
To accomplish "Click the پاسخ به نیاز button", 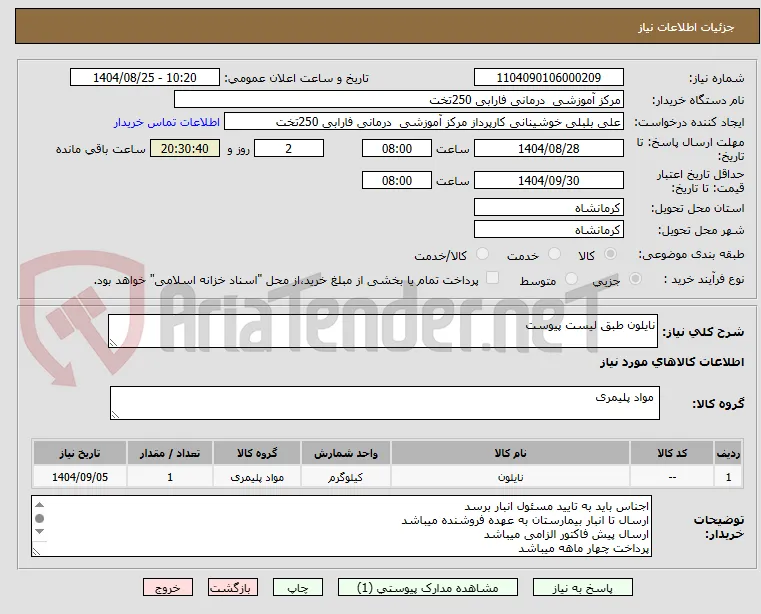I will 582,587.
